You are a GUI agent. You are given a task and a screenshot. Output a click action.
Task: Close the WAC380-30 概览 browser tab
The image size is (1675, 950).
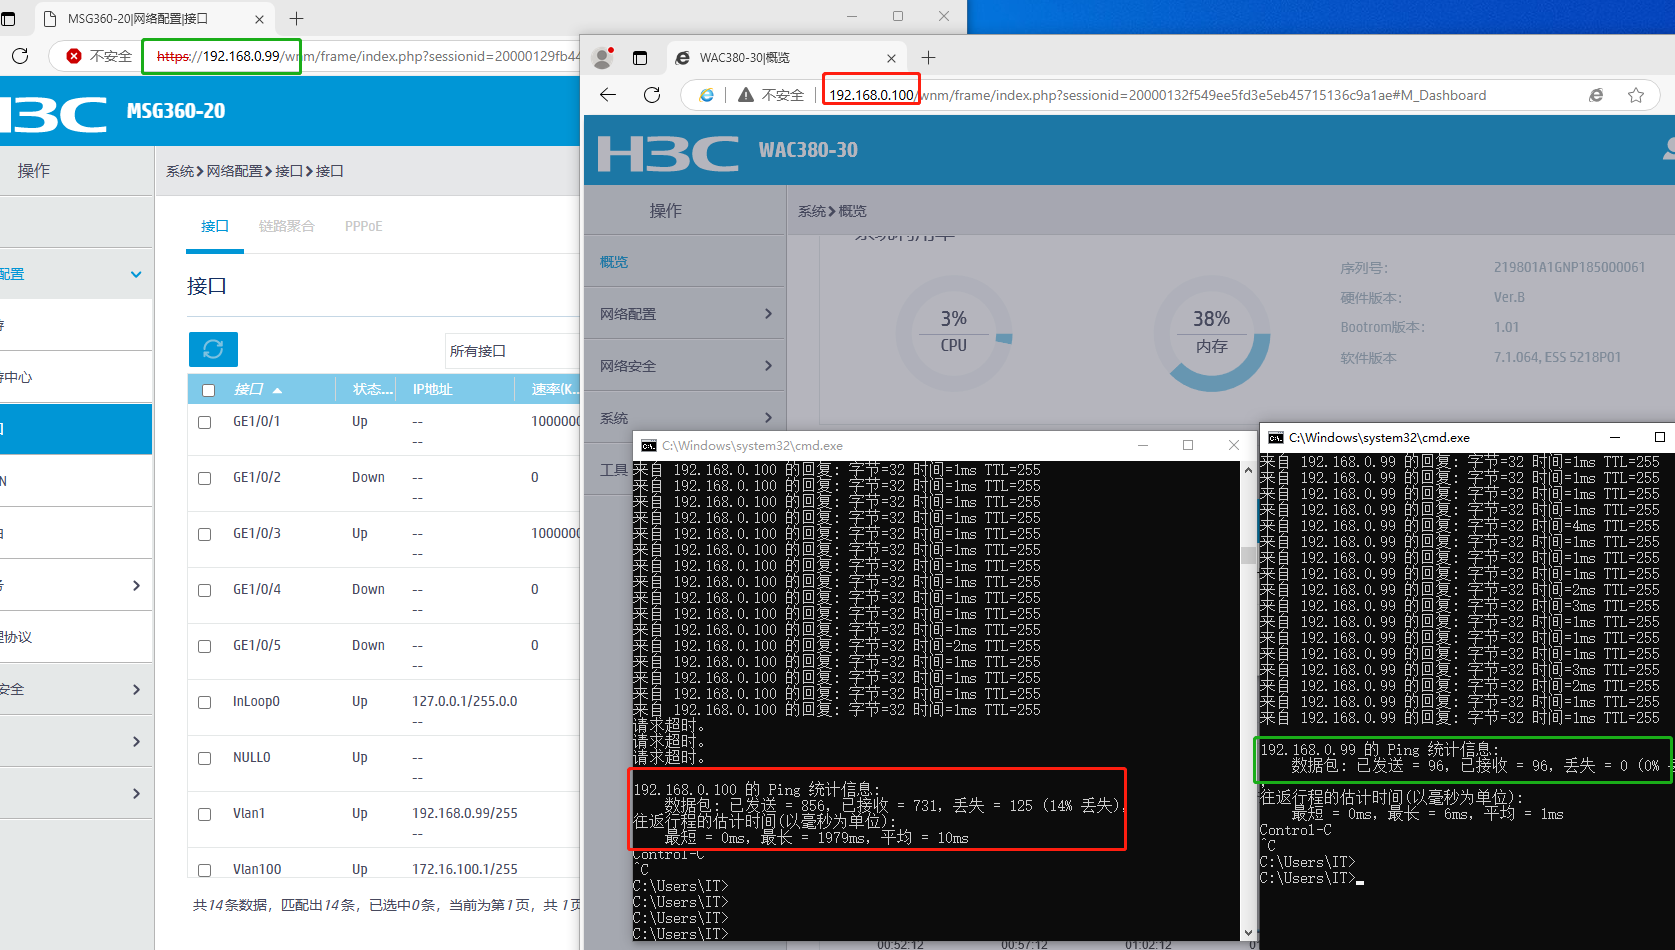(892, 58)
